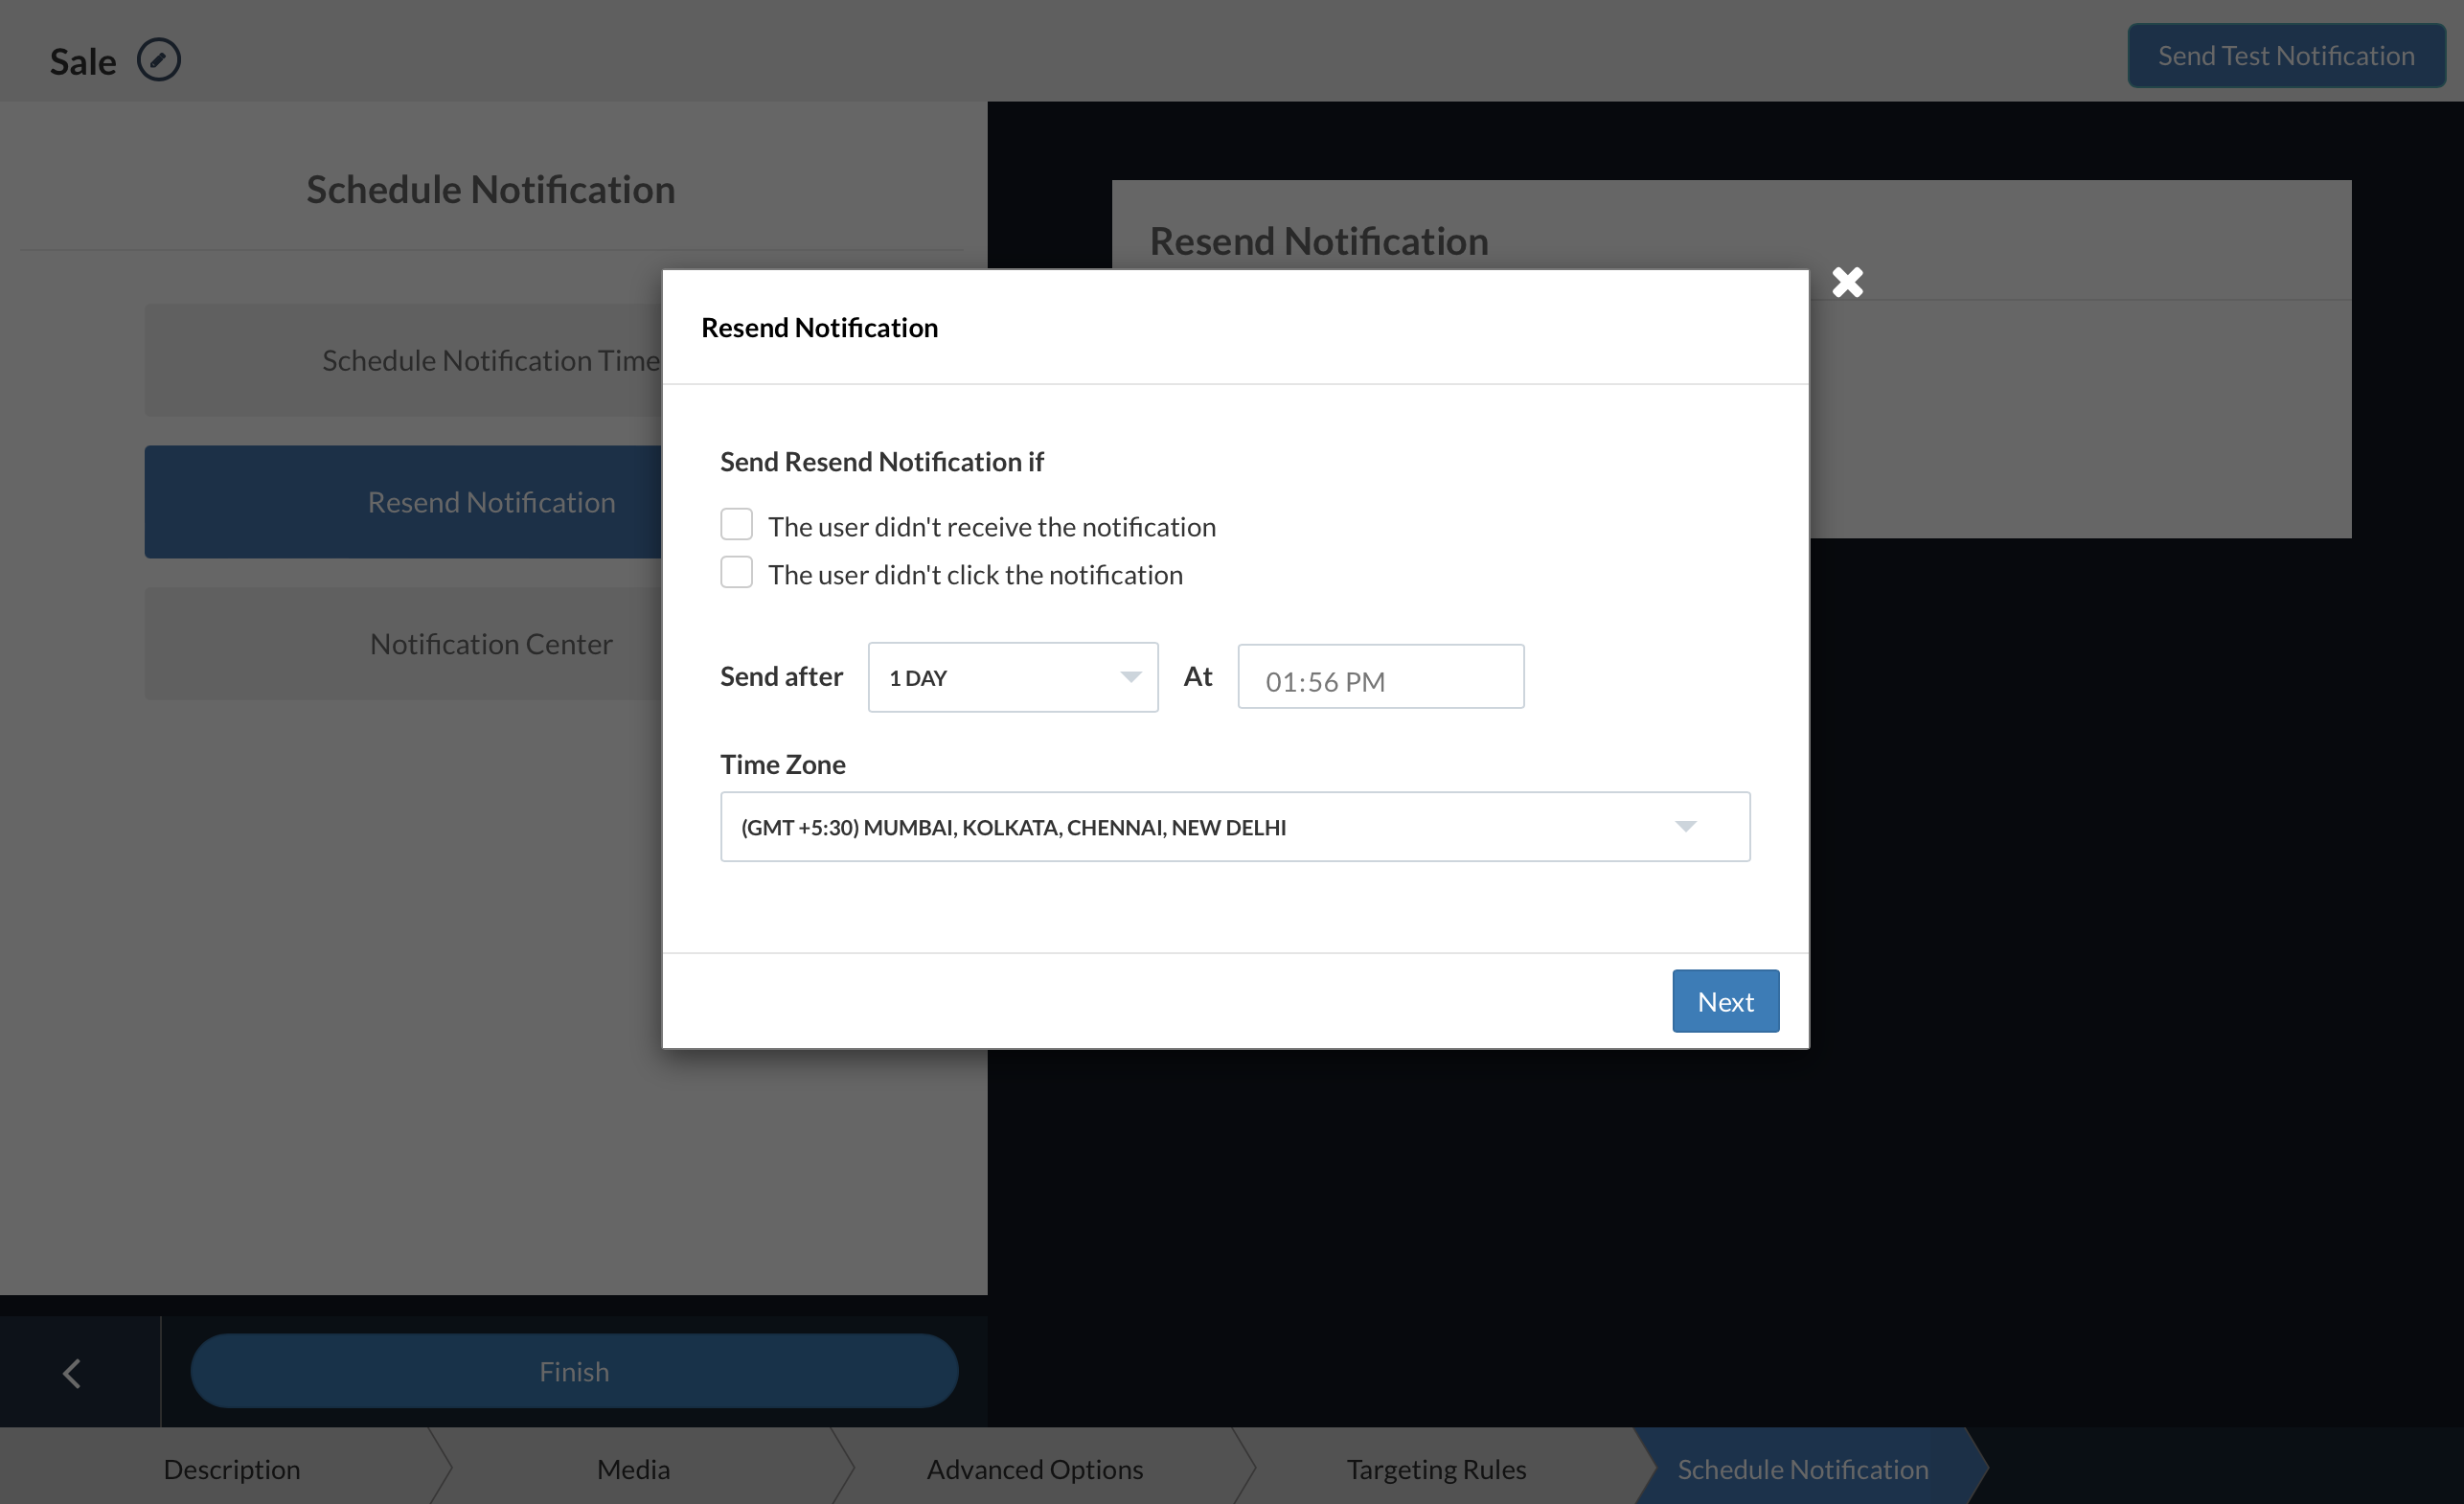Go to the Media step
The height and width of the screenshot is (1504, 2464).
(633, 1468)
